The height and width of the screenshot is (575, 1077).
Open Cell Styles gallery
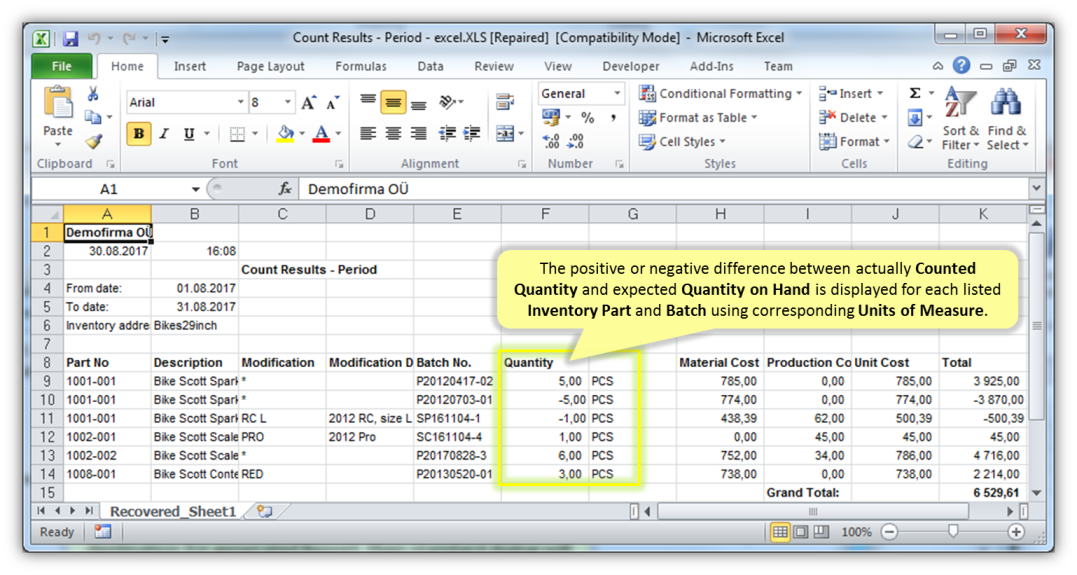tap(681, 142)
